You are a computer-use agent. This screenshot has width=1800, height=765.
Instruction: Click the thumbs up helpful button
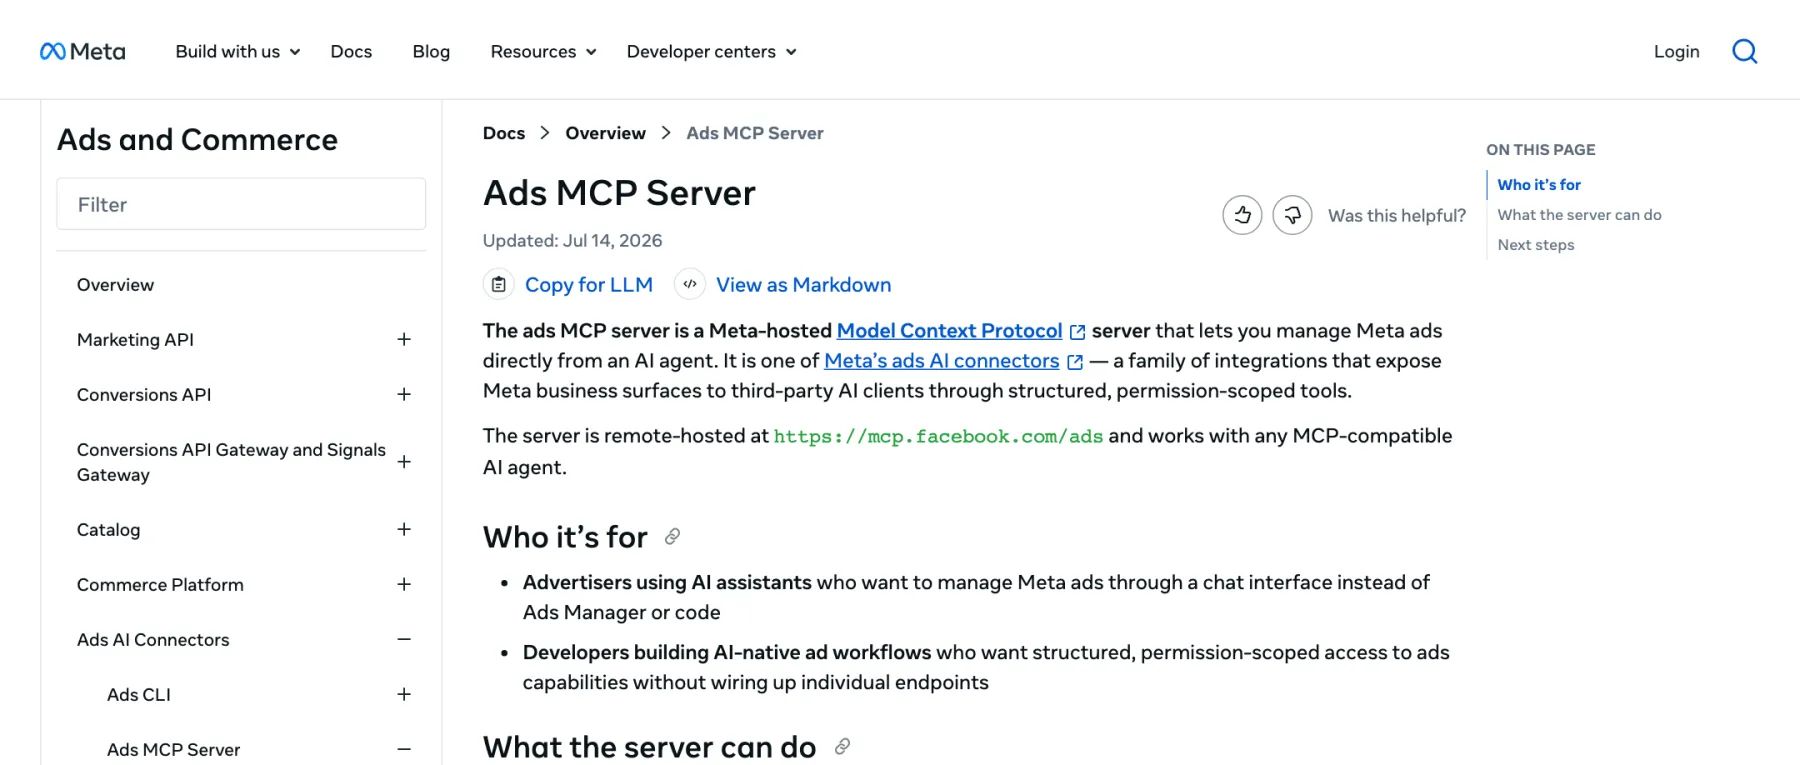(1242, 215)
